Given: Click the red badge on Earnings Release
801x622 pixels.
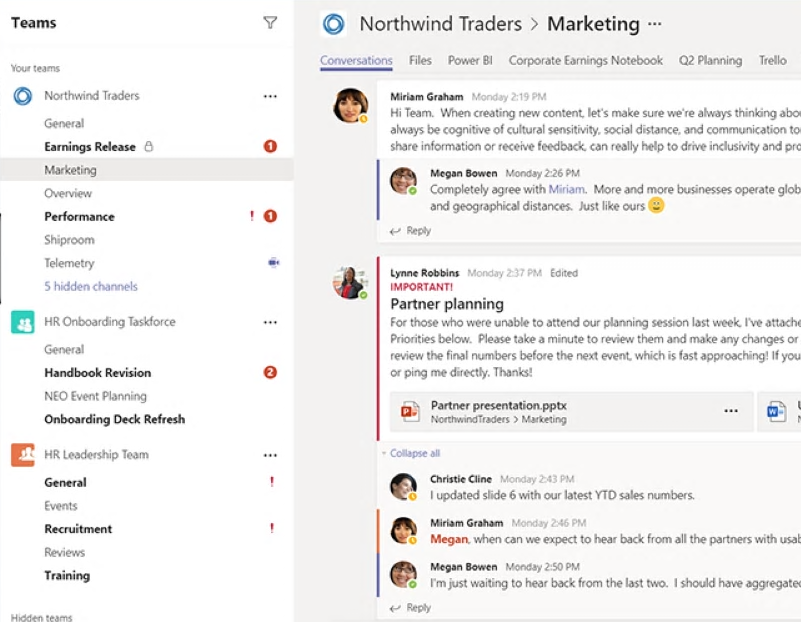Looking at the screenshot, I should tap(270, 147).
